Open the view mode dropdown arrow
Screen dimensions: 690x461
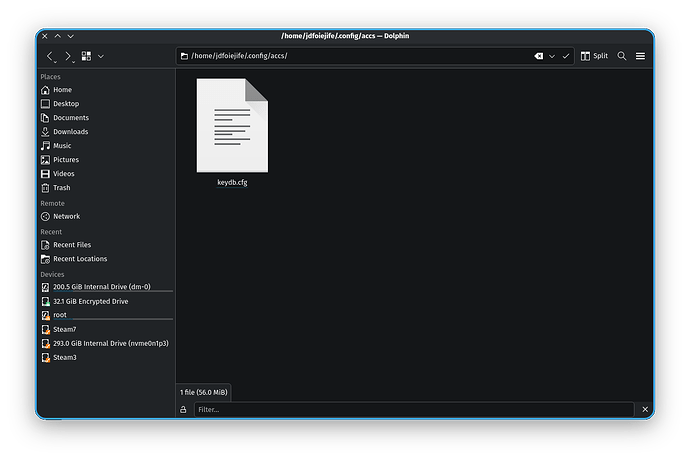point(101,56)
